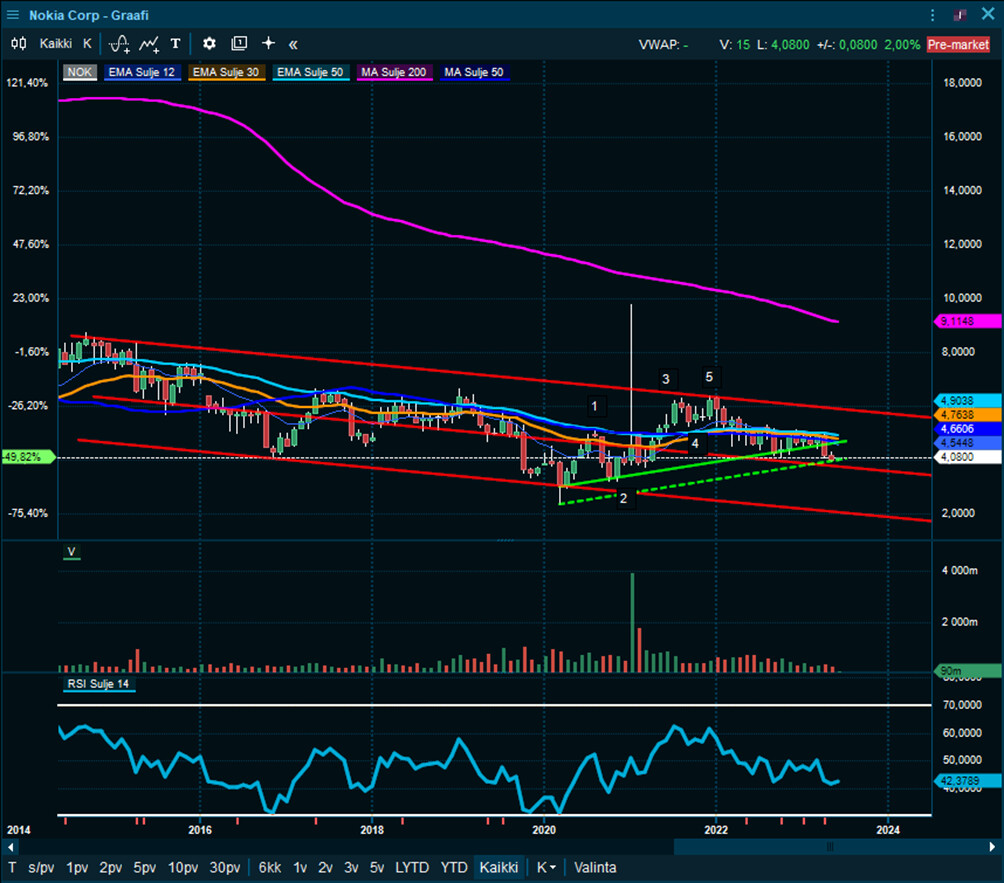The image size is (1004, 883).
Task: Click the RSI value tag 42,3789
Action: 967,781
